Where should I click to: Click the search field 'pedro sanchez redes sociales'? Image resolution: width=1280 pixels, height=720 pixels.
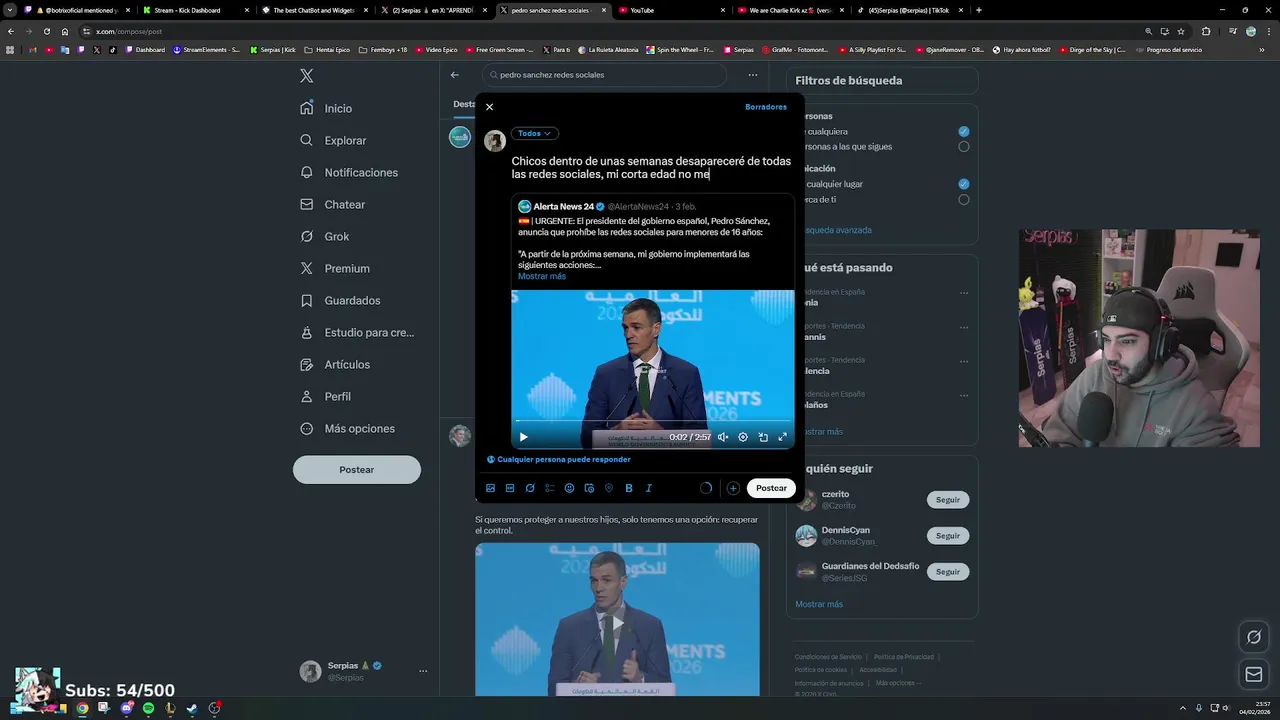(604, 75)
